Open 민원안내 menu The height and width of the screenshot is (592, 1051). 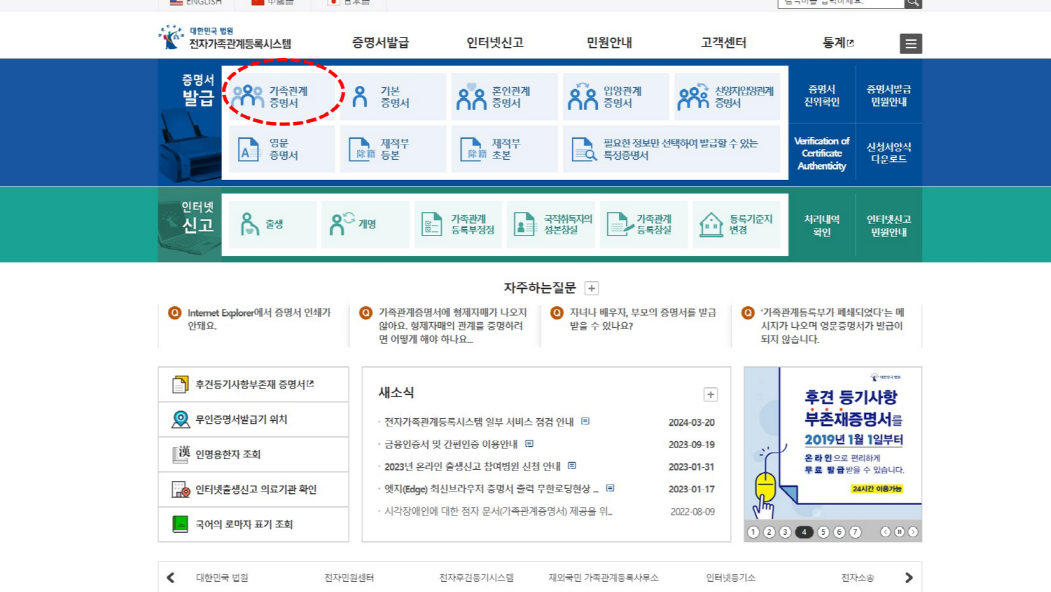tap(609, 43)
